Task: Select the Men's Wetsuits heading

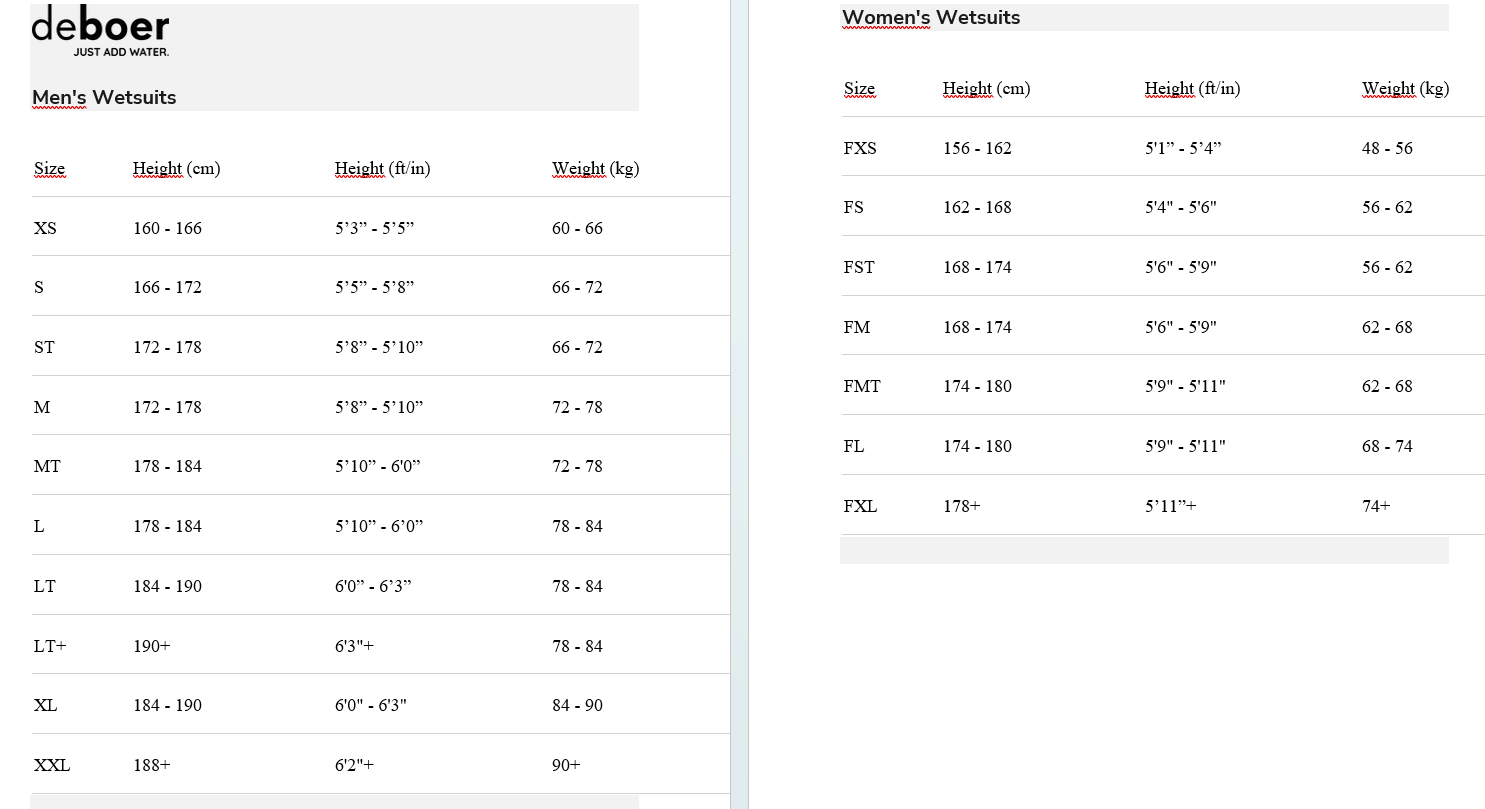Action: click(x=104, y=97)
